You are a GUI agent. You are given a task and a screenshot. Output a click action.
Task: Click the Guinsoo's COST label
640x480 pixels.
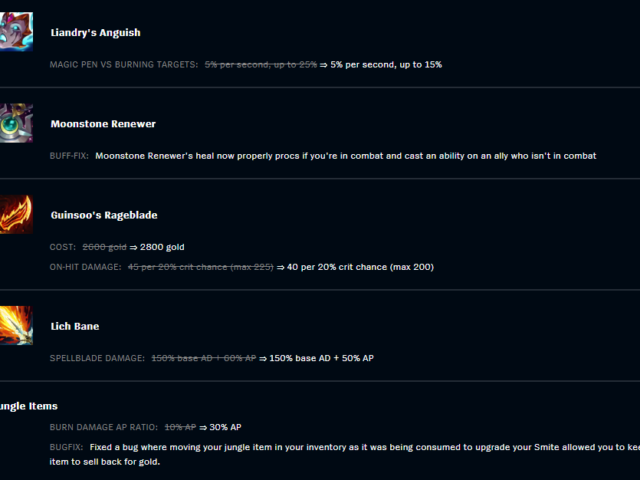pyautogui.click(x=62, y=247)
